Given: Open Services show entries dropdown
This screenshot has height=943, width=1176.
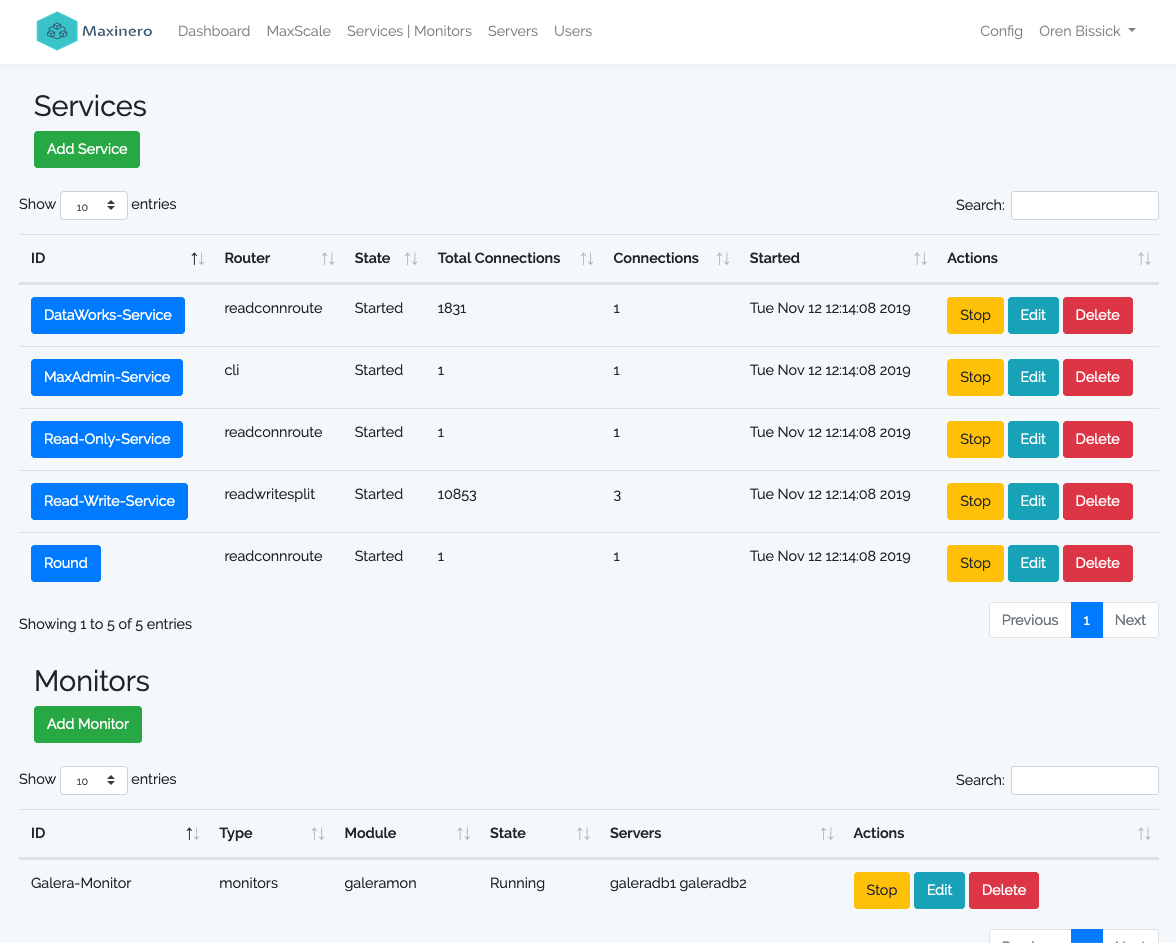Looking at the screenshot, I should [94, 206].
